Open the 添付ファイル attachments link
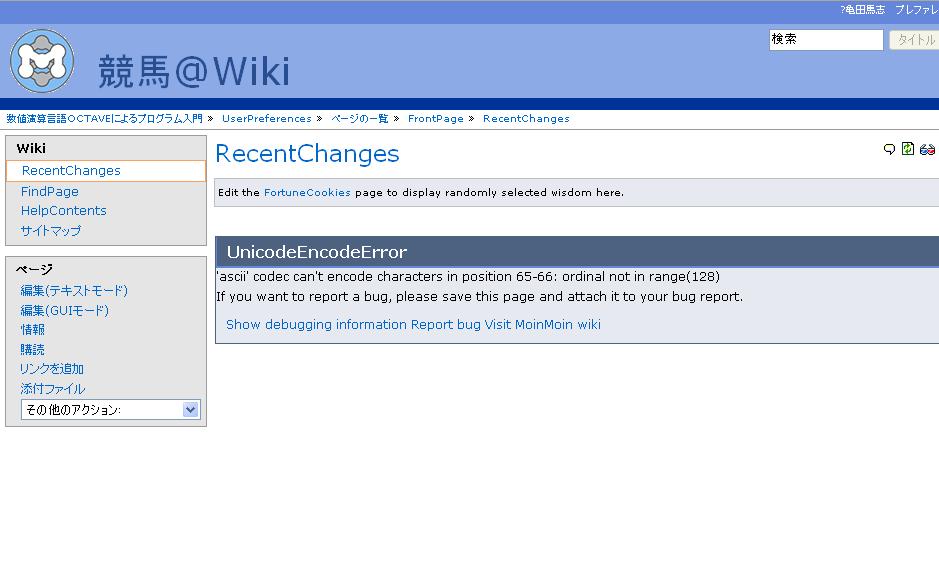939x565 pixels. (53, 389)
